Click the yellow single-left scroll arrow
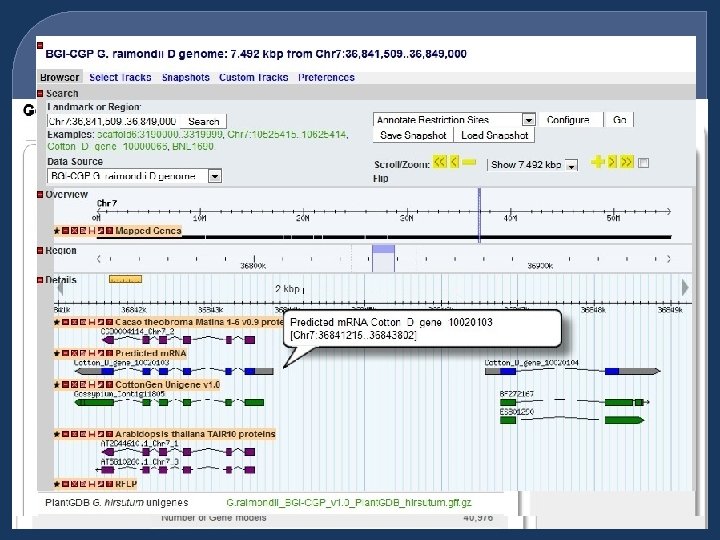 (x=454, y=162)
